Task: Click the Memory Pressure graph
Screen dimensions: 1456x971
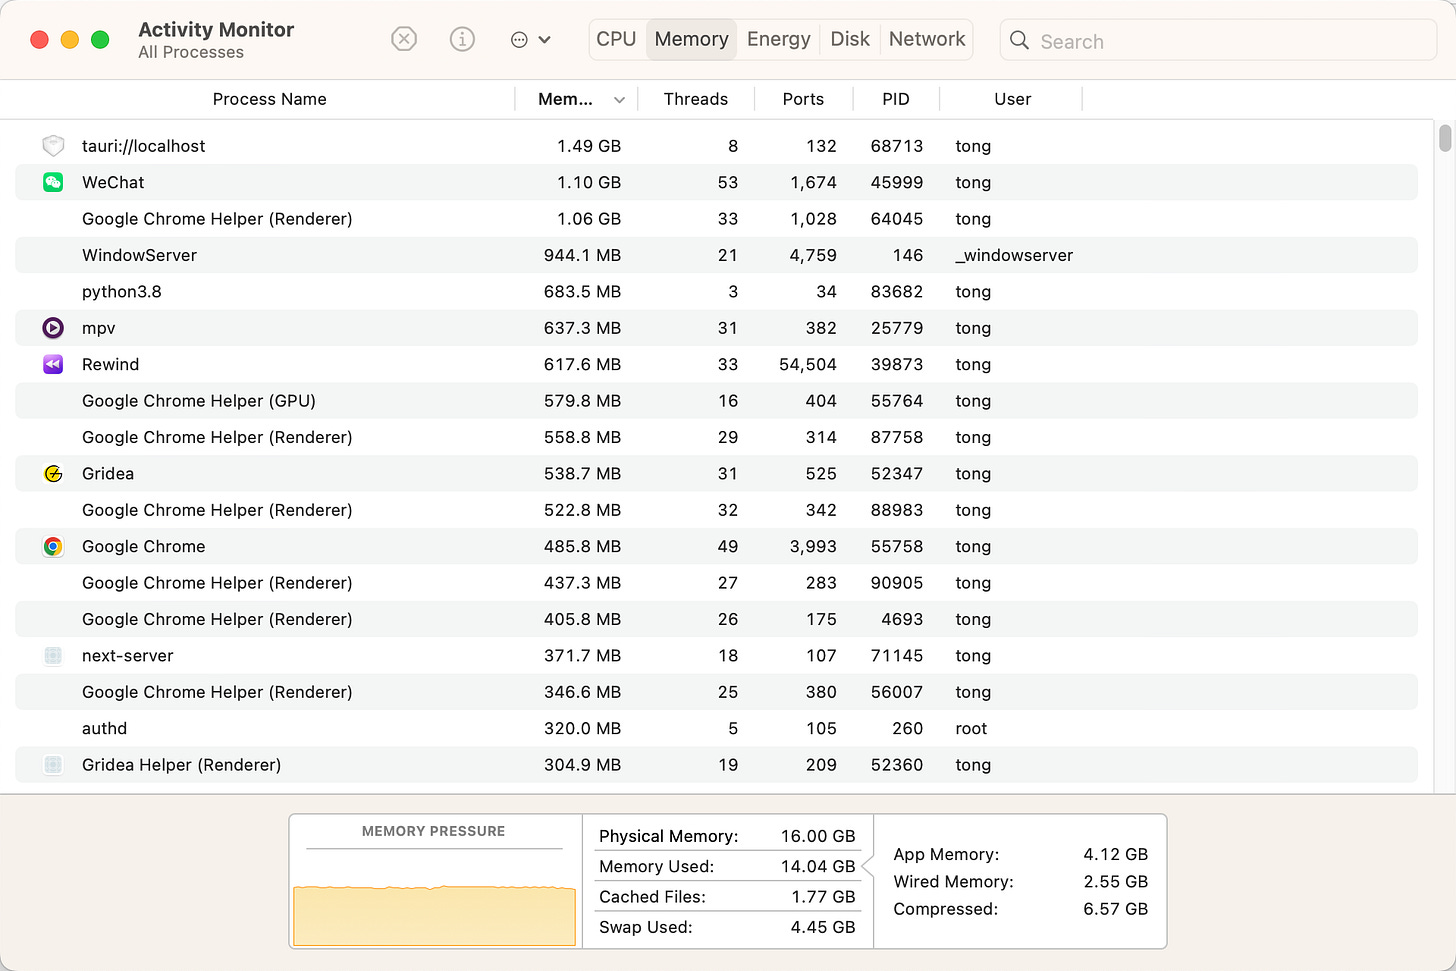Action: (434, 914)
